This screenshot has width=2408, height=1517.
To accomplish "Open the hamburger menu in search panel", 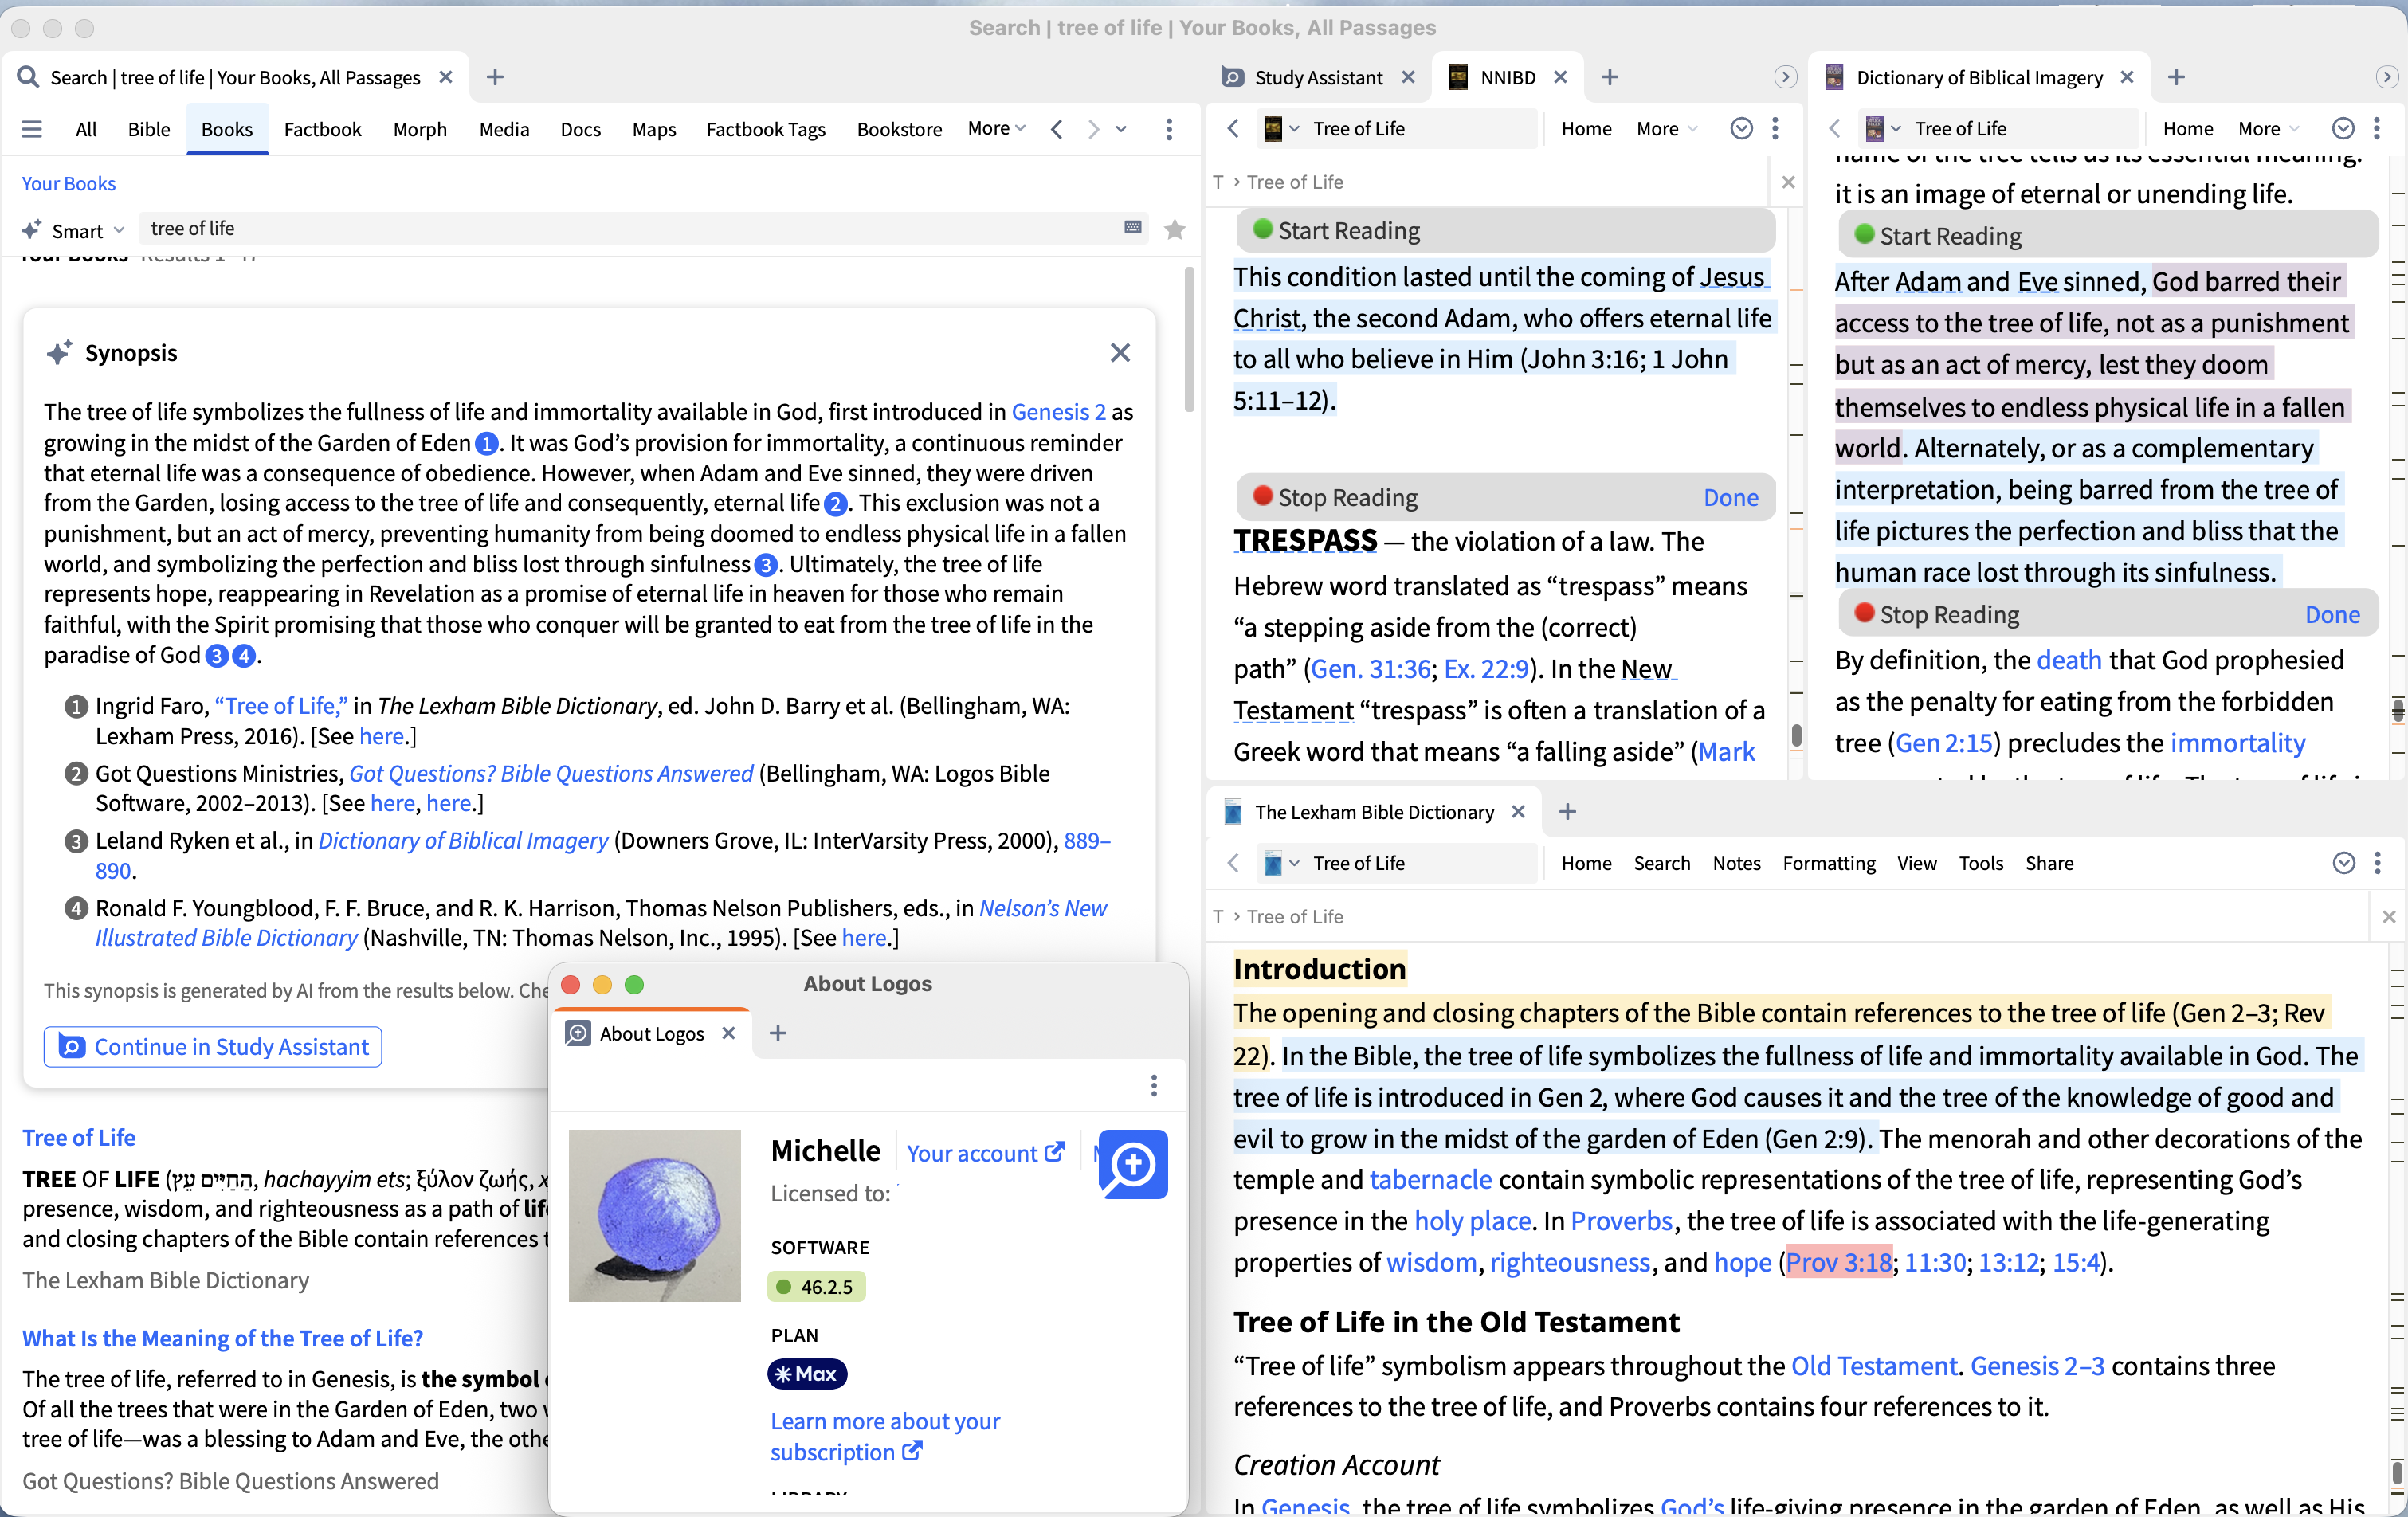I will point(32,129).
